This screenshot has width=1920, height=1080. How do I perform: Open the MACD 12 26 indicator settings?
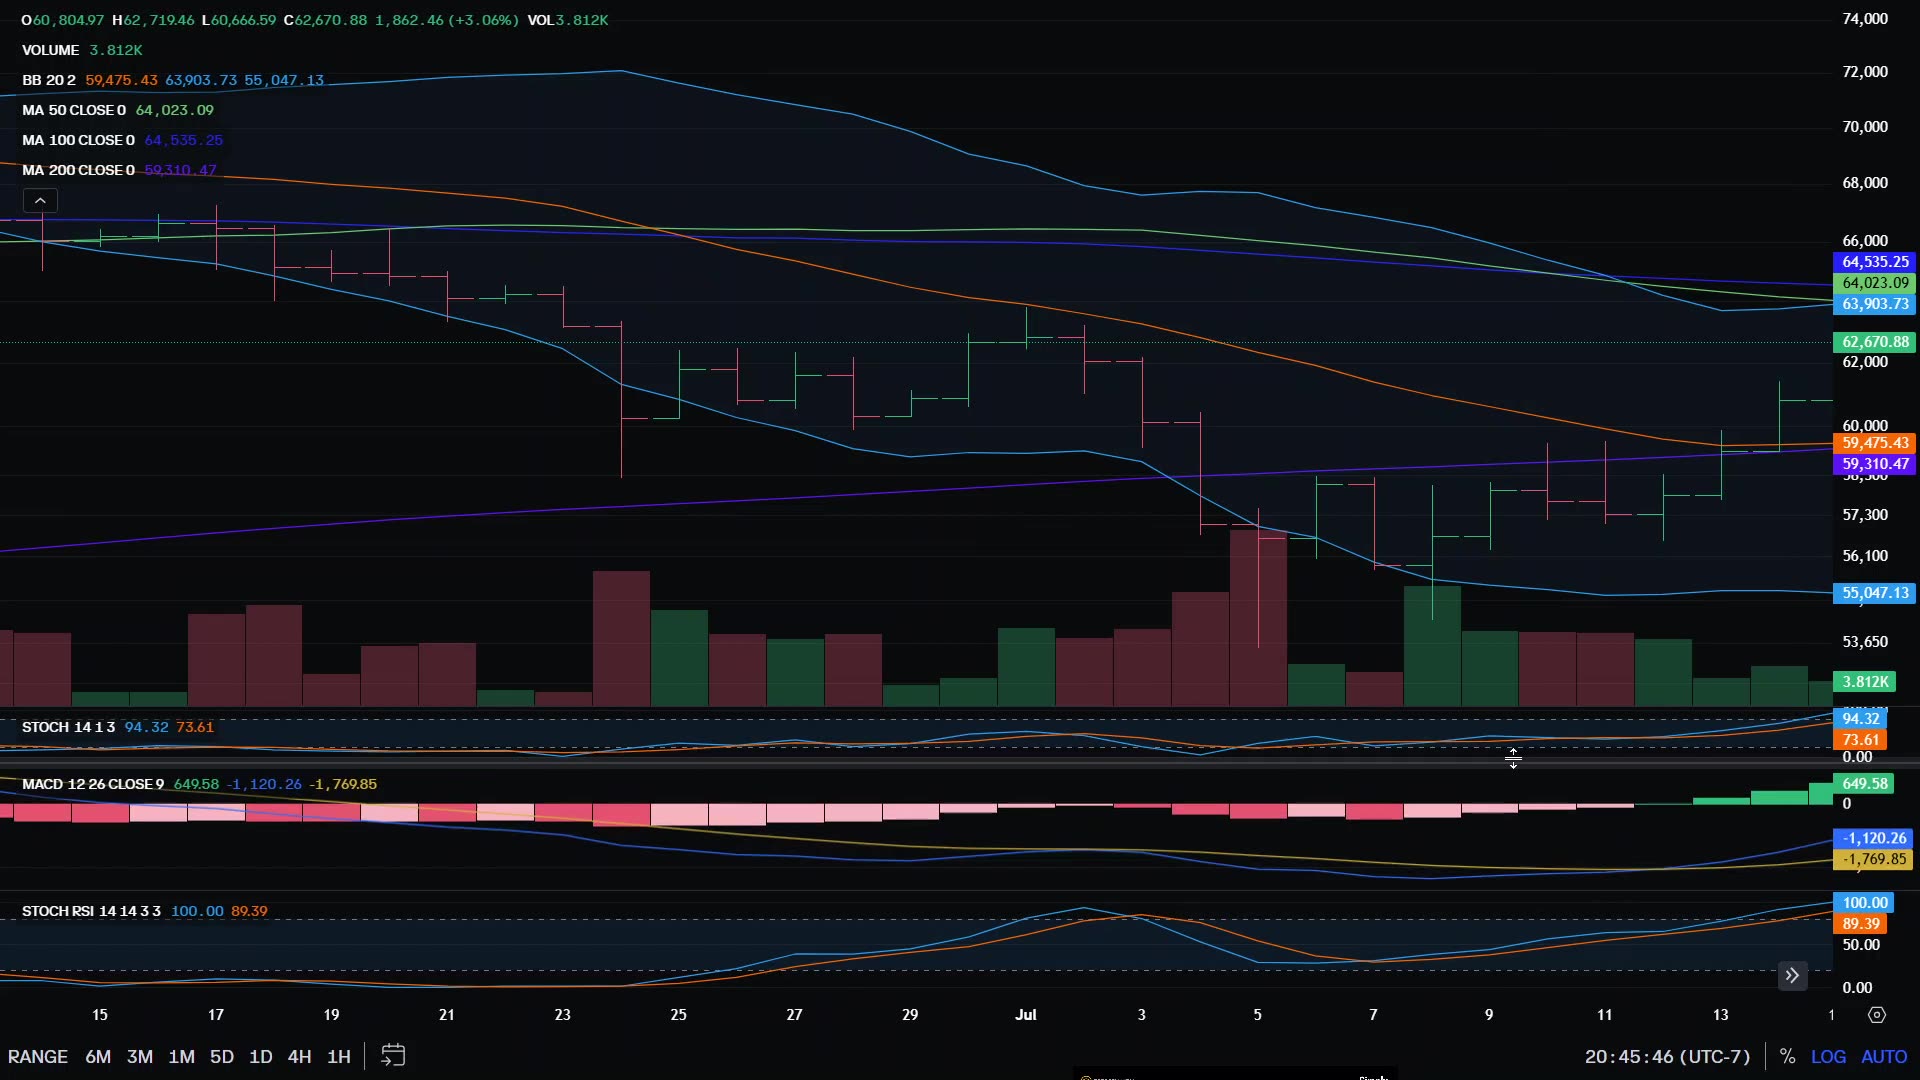92,784
